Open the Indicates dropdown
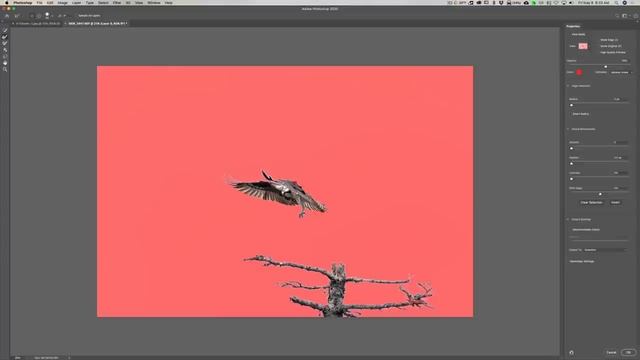Screen dimensions: 640x360 pos(620,72)
